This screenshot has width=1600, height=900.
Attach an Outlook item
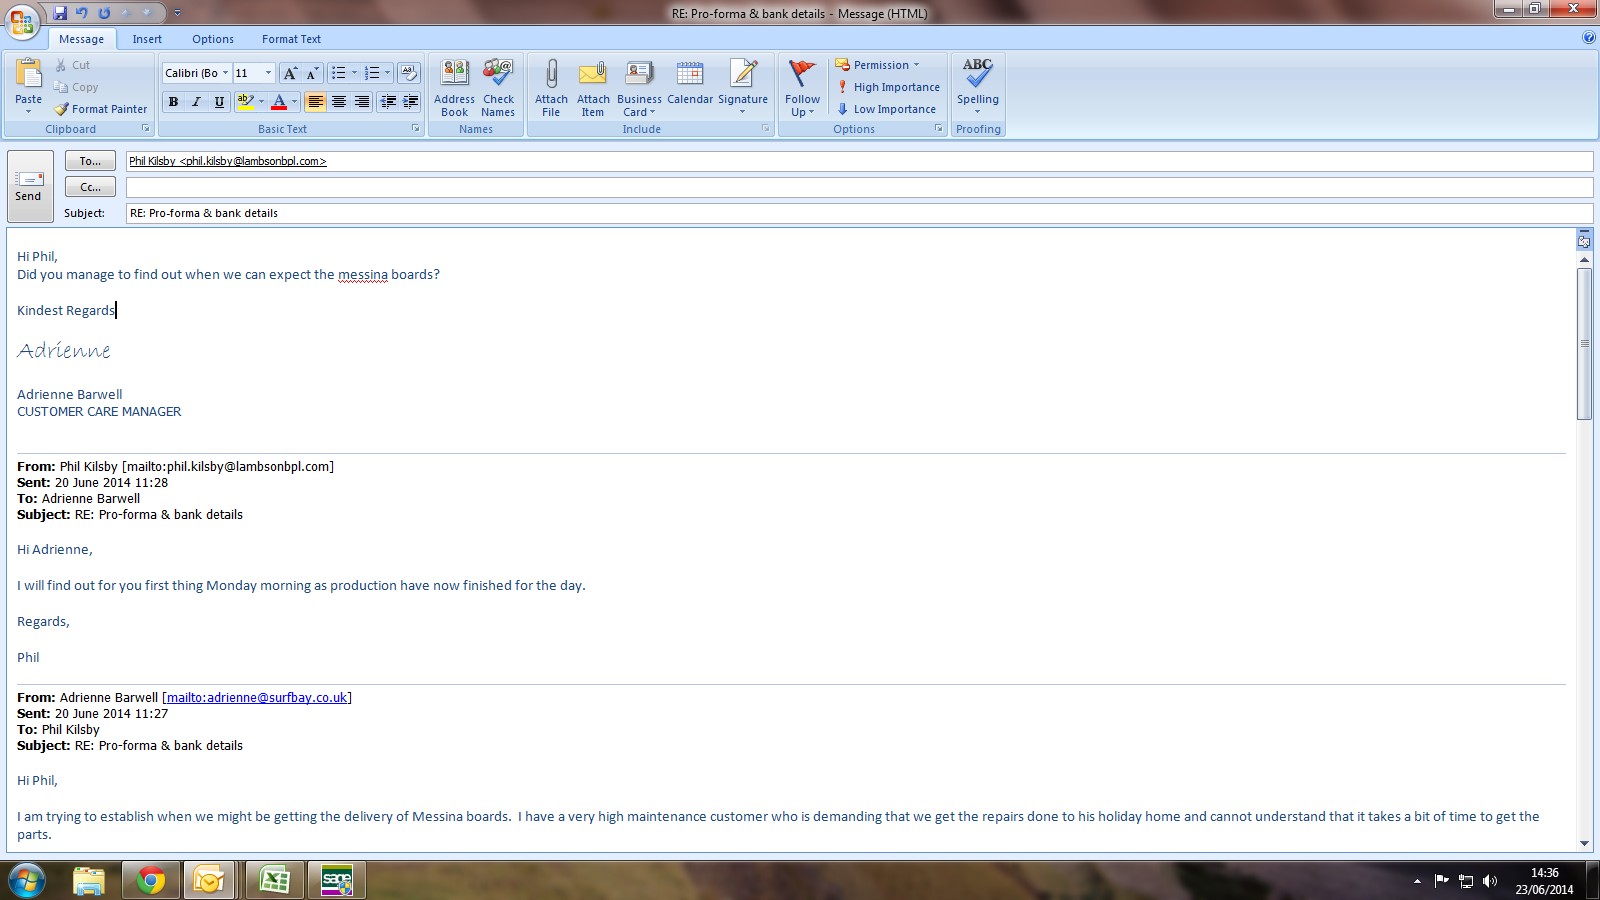593,88
